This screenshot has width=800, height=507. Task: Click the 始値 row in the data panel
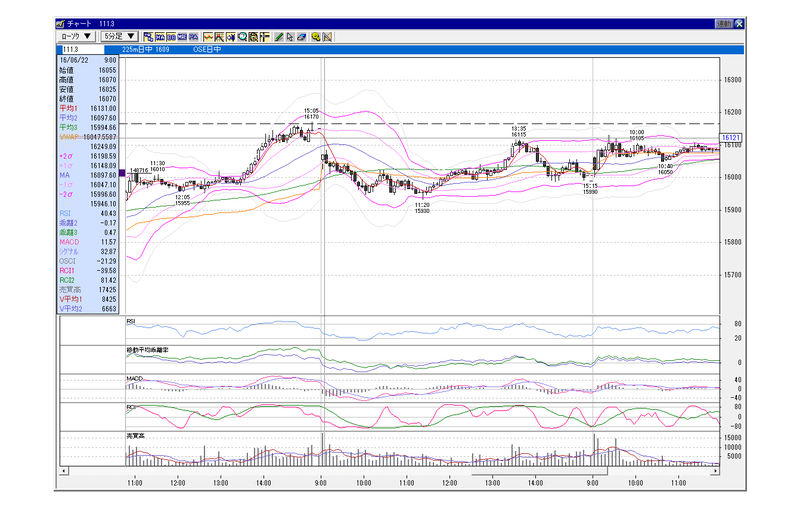click(88, 70)
